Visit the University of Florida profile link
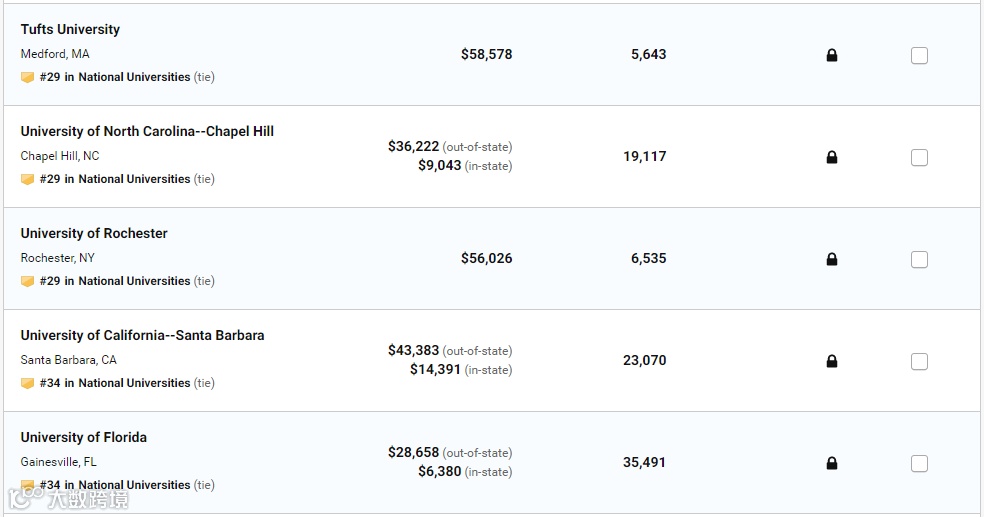 [x=84, y=437]
